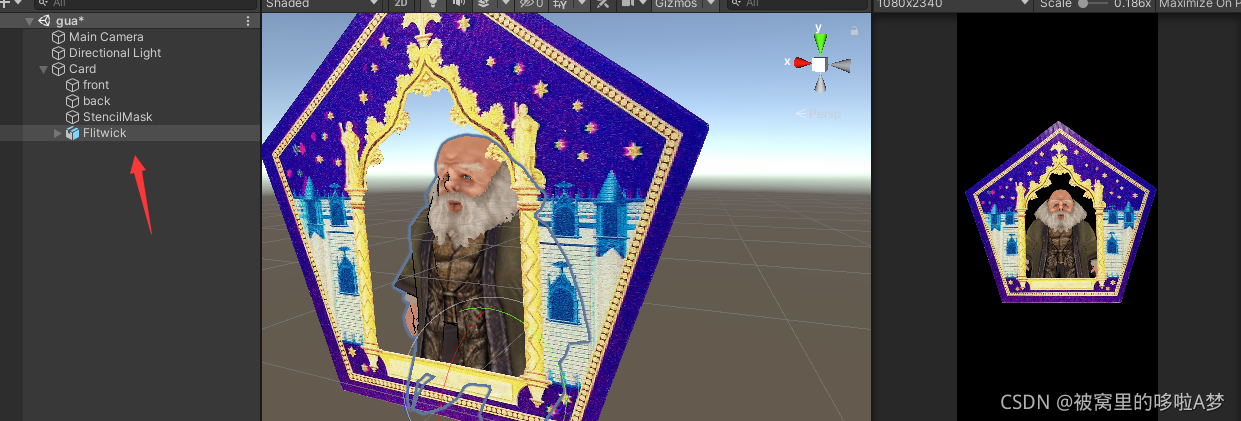The image size is (1241, 421).
Task: Click the gray right-side gizmo cone
Action: click(x=841, y=65)
